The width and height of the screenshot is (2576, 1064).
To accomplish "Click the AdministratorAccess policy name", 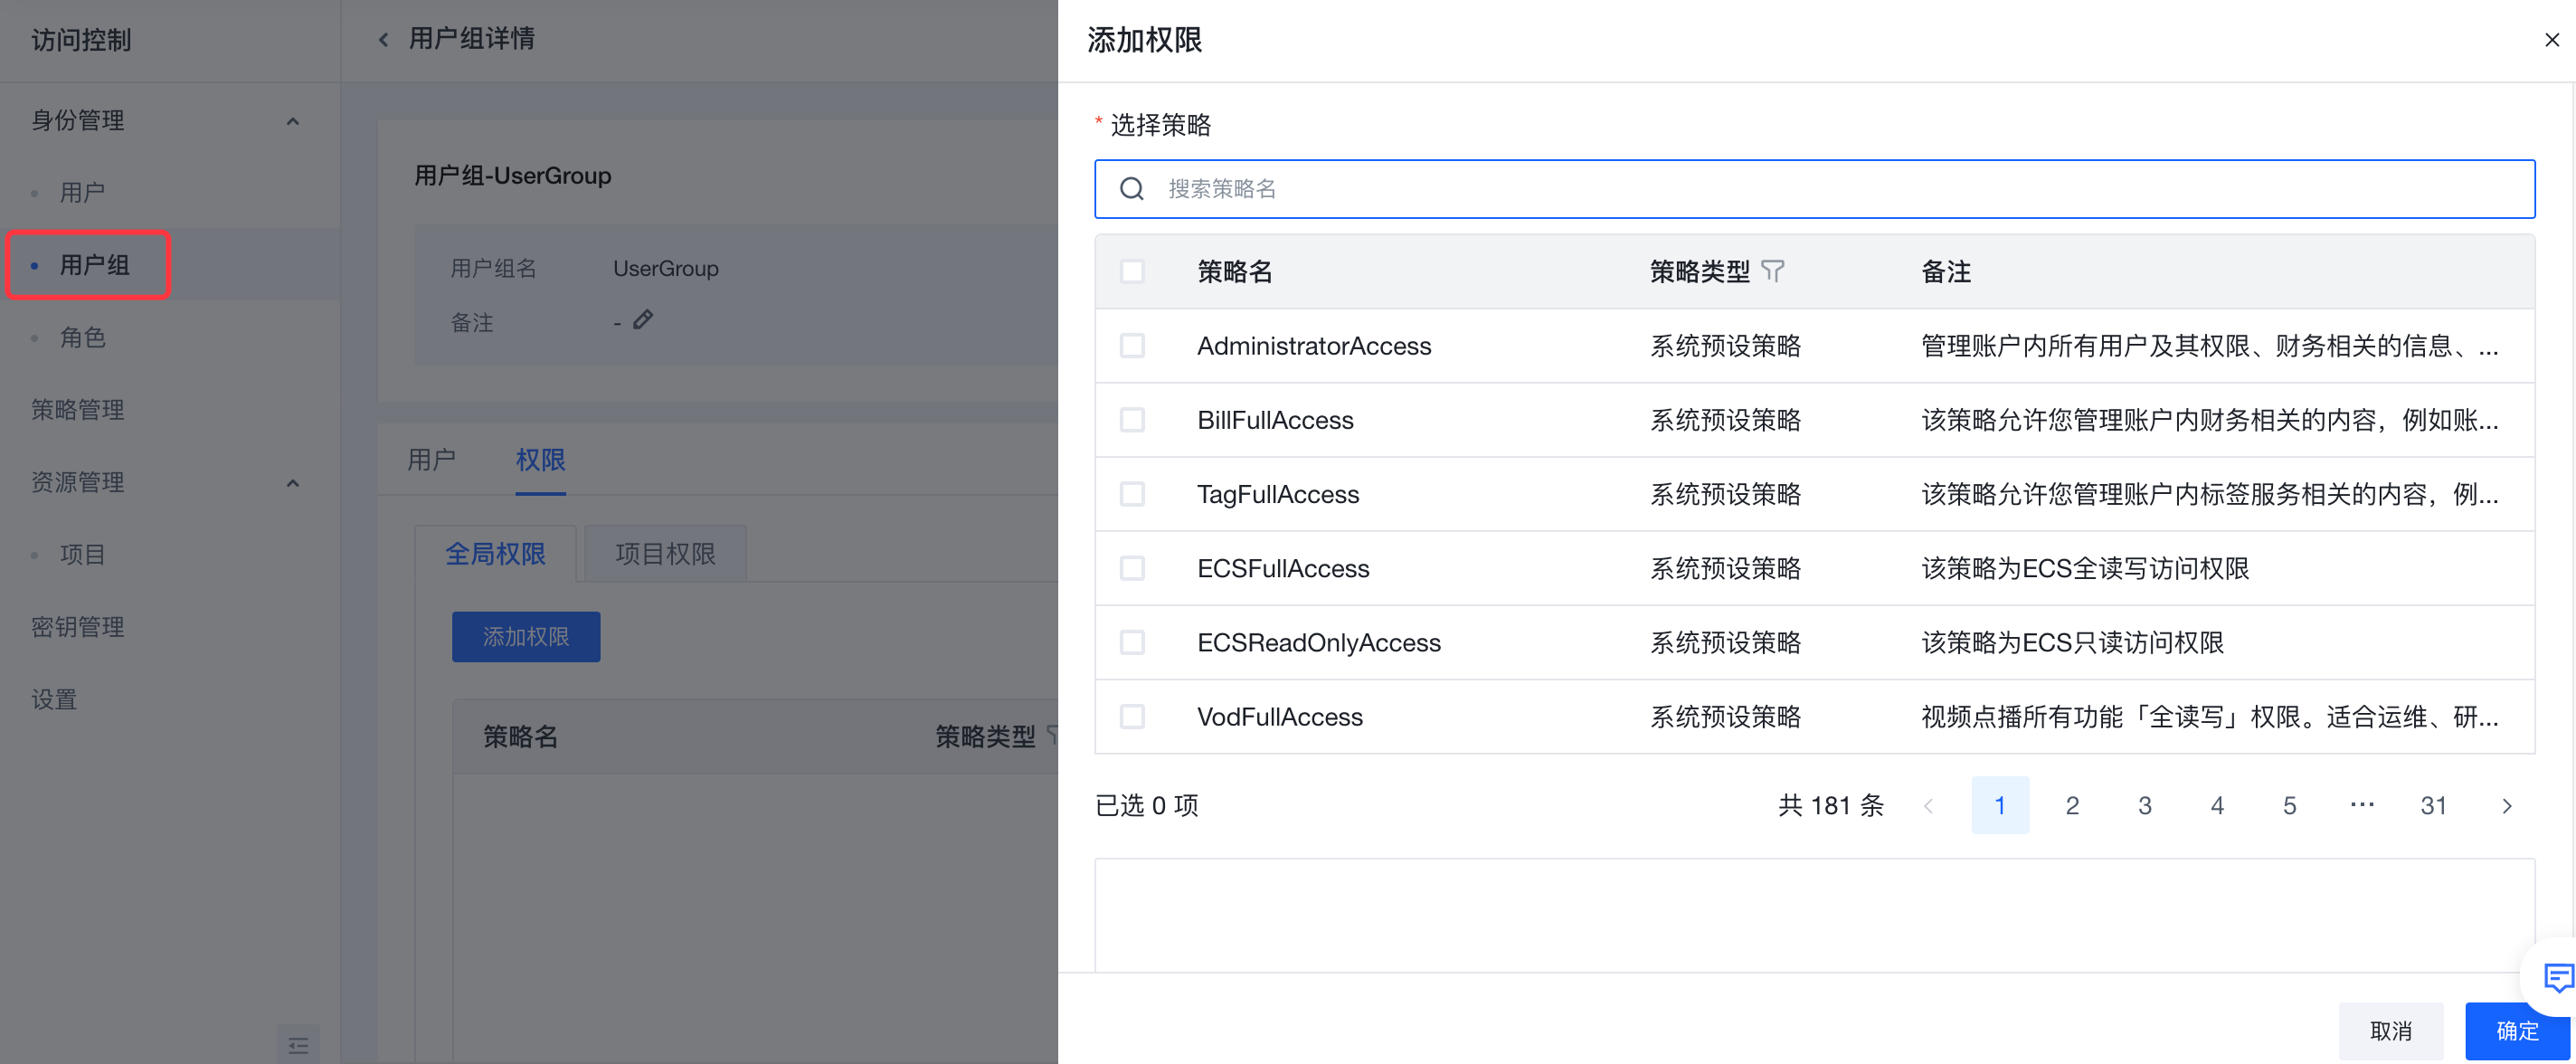I will 1314,346.
